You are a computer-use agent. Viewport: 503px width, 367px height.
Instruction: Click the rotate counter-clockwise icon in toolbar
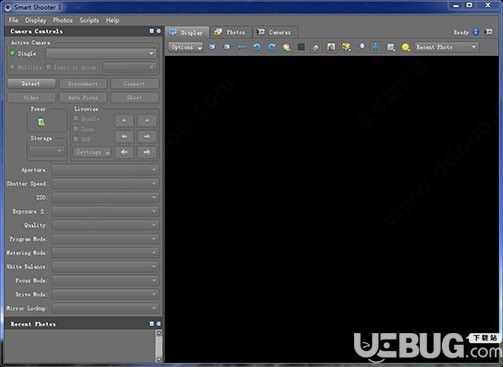[257, 47]
